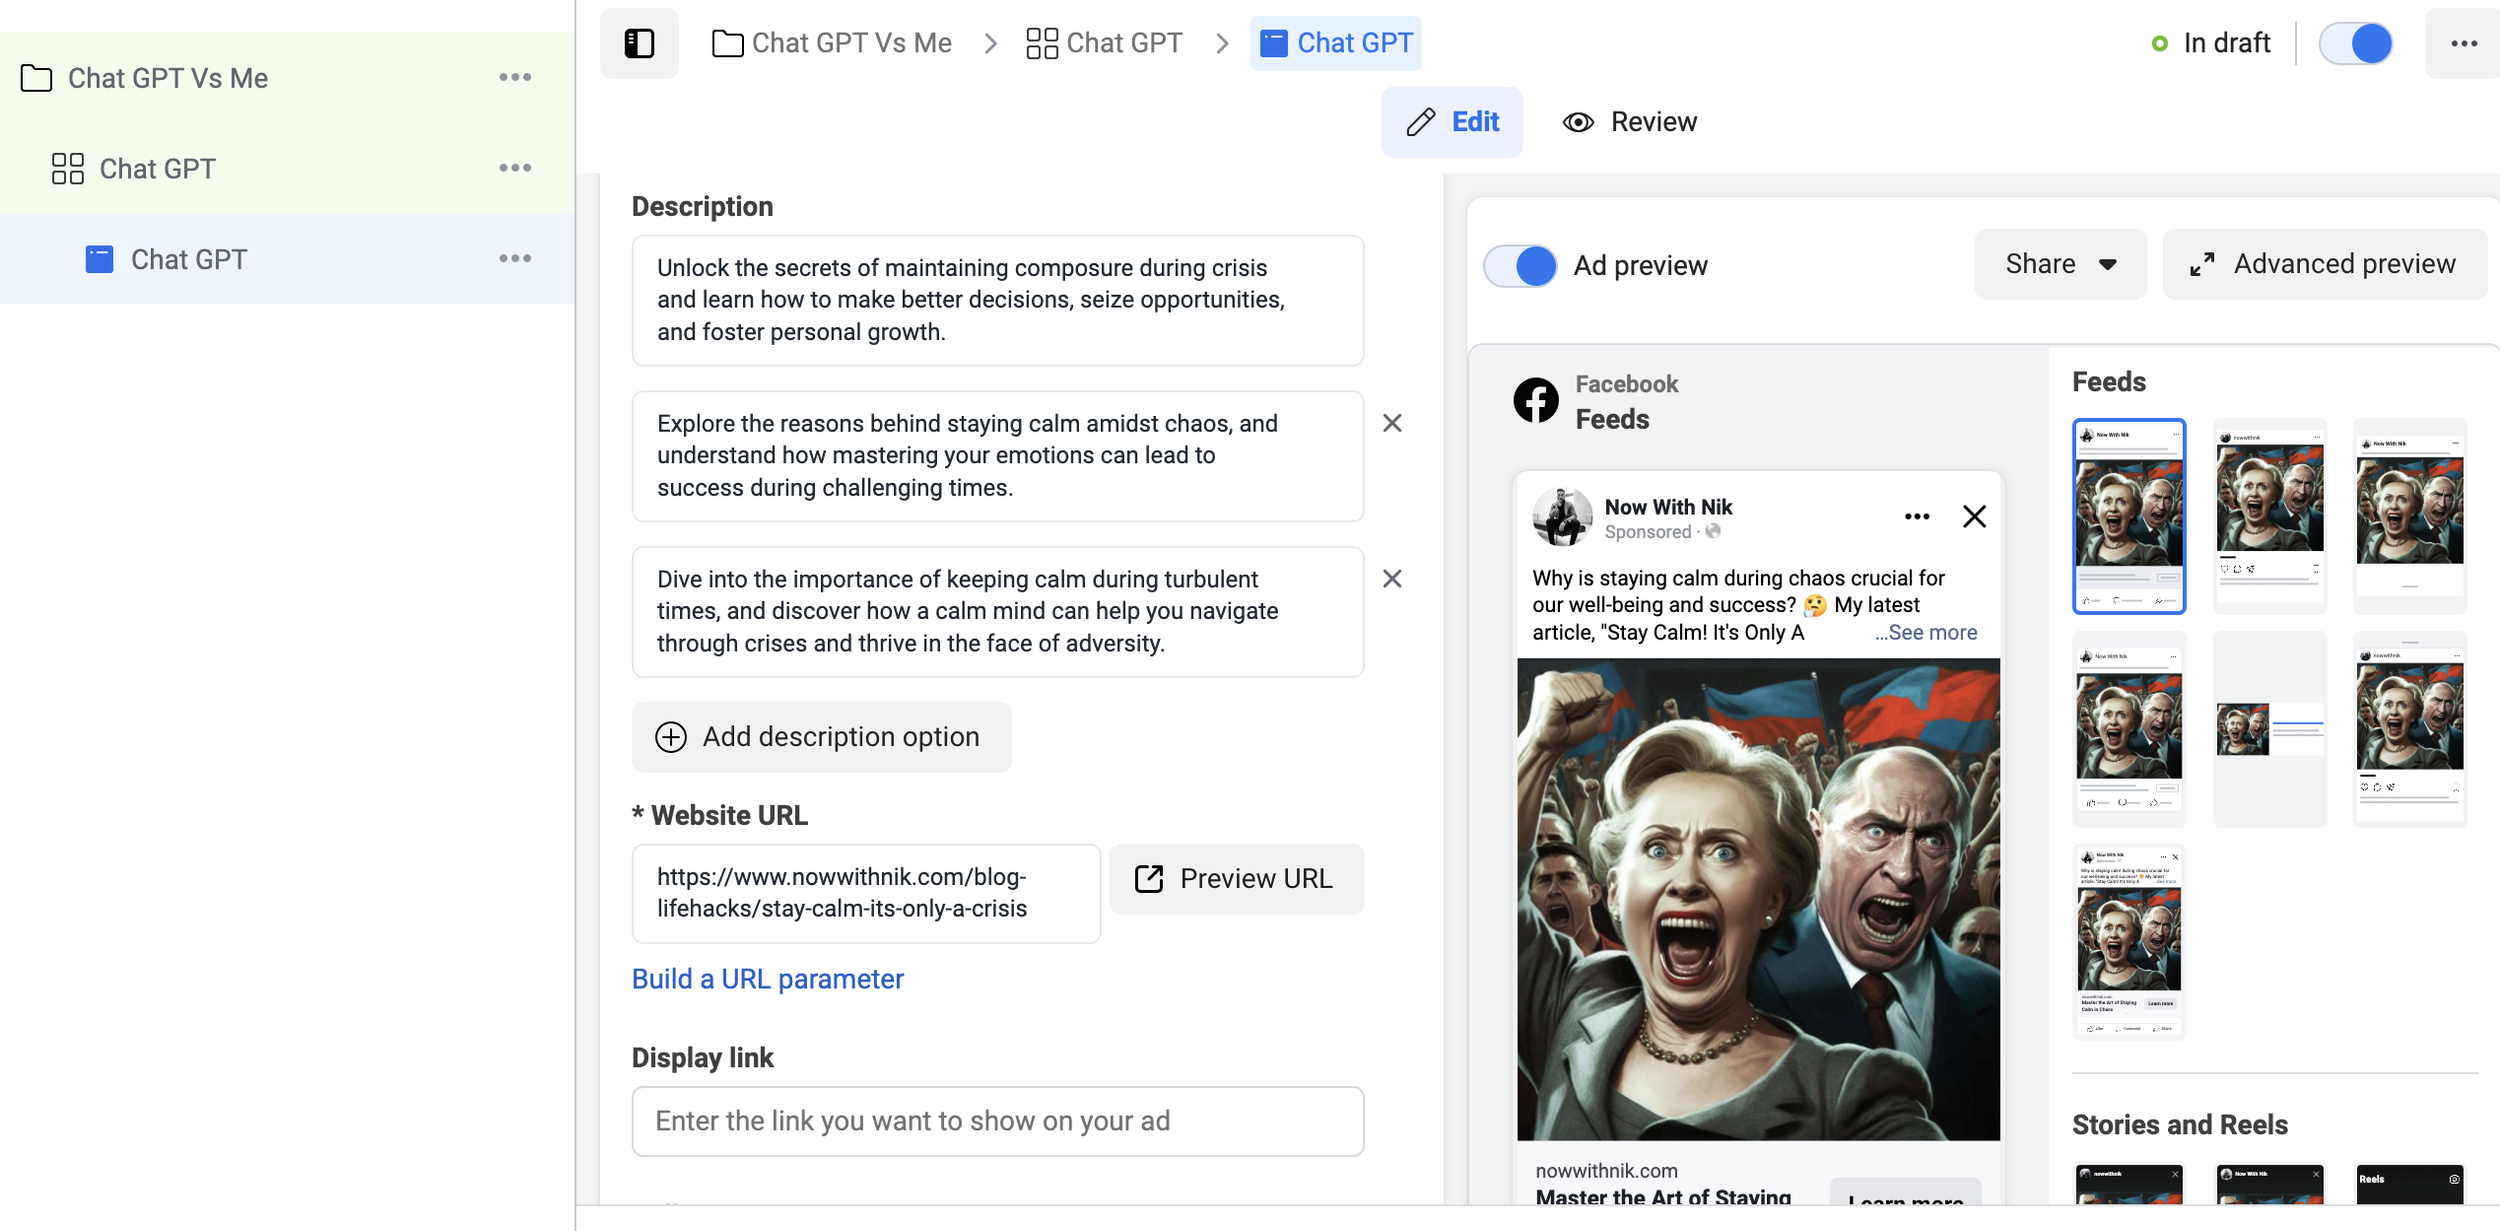2500x1231 pixels.
Task: Dismiss the Now With Nik ad post
Action: 1974,517
